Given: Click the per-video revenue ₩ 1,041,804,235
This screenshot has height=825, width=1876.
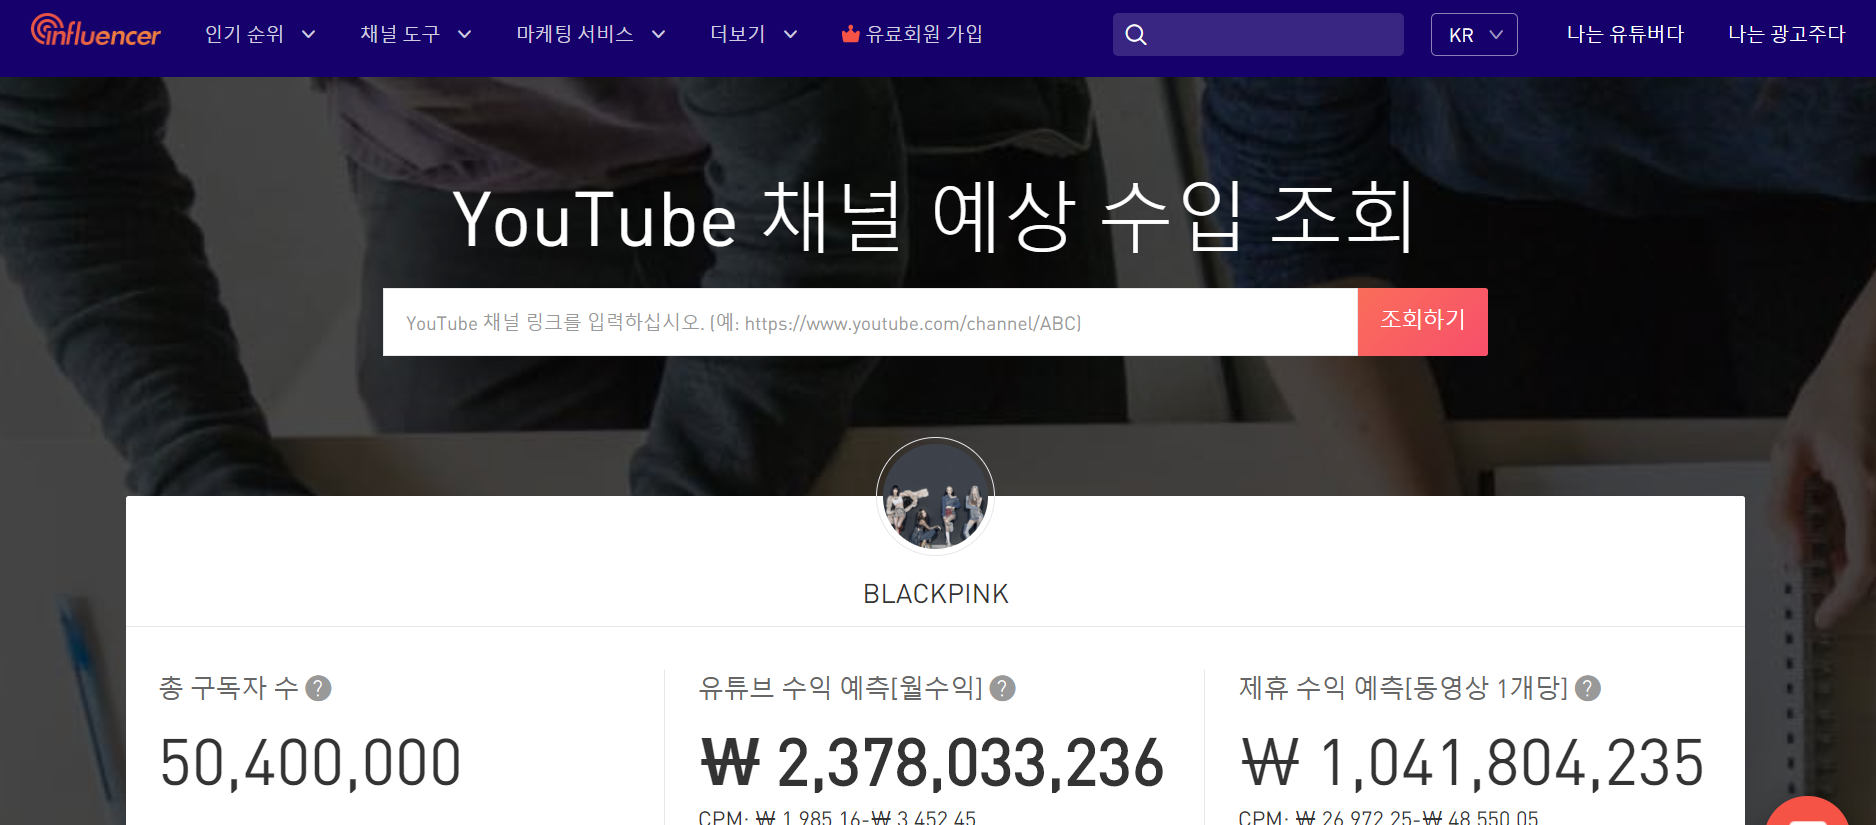Looking at the screenshot, I should (x=1472, y=763).
